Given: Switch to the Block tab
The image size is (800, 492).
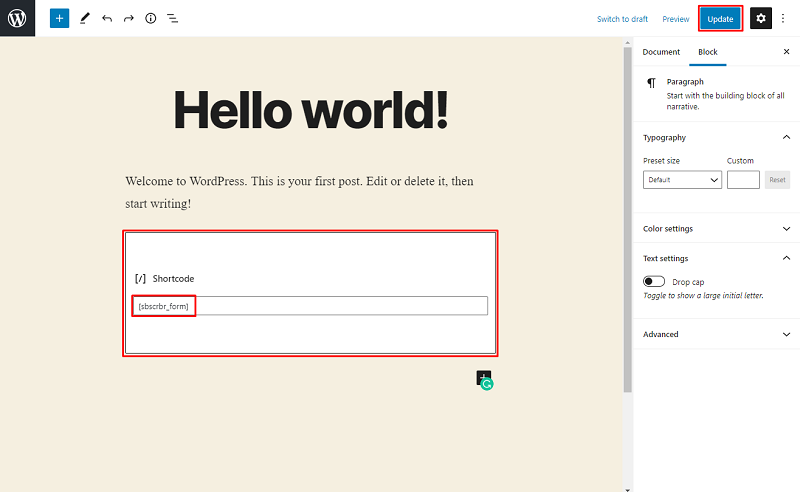Looking at the screenshot, I should point(708,52).
